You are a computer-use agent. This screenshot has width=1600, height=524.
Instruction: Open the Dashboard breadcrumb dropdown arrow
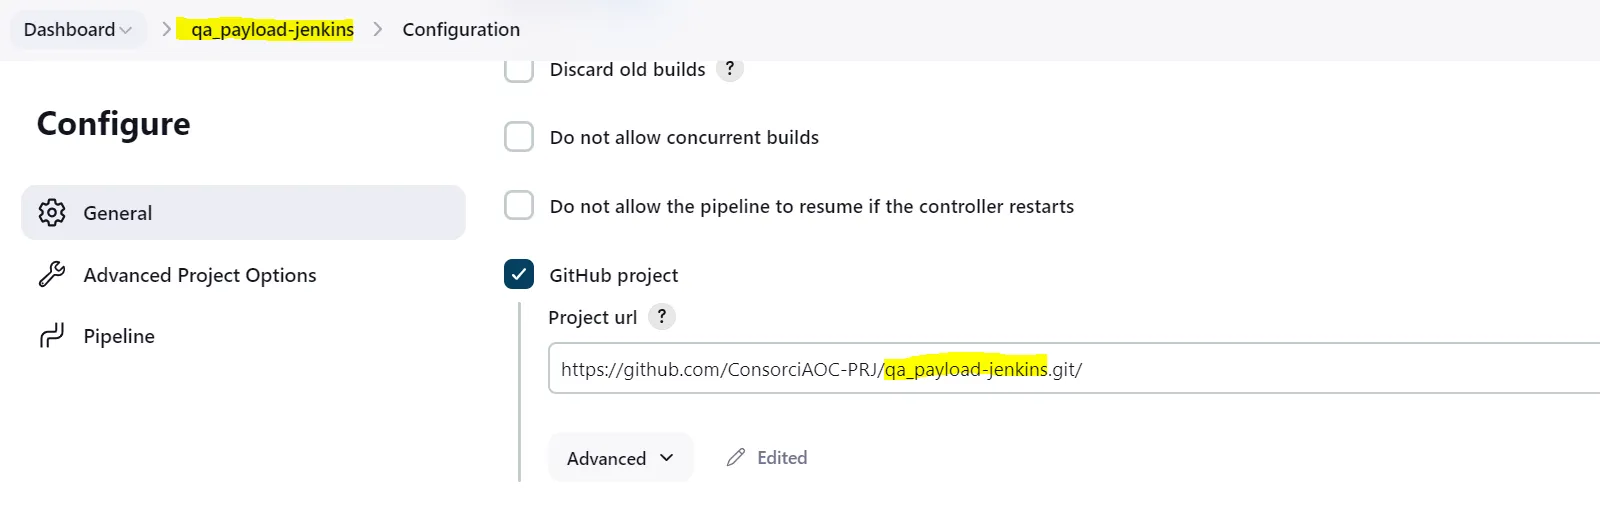point(126,30)
